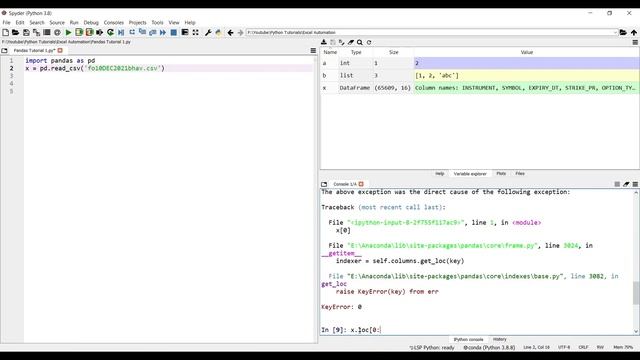Viewport: 640px width, 360px height.
Task: Go to parent directory up arrow
Action: [x=633, y=32]
